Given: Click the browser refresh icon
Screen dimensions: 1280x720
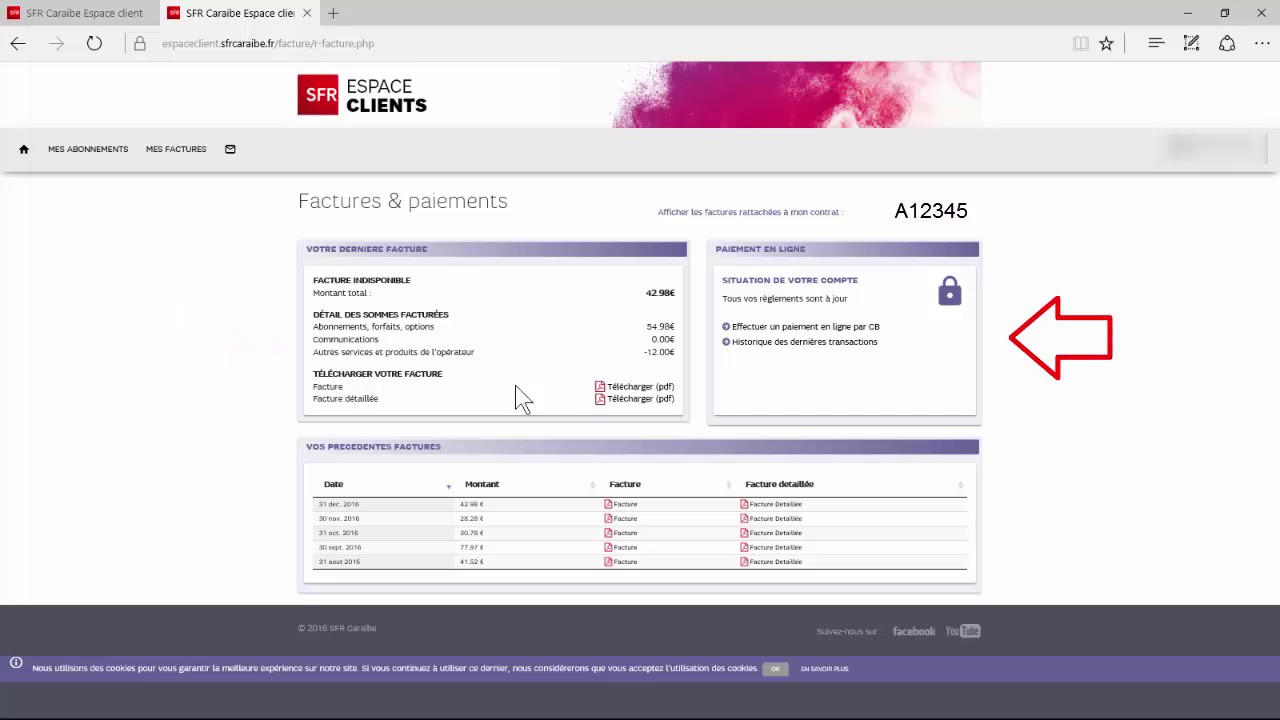Looking at the screenshot, I should tap(93, 43).
